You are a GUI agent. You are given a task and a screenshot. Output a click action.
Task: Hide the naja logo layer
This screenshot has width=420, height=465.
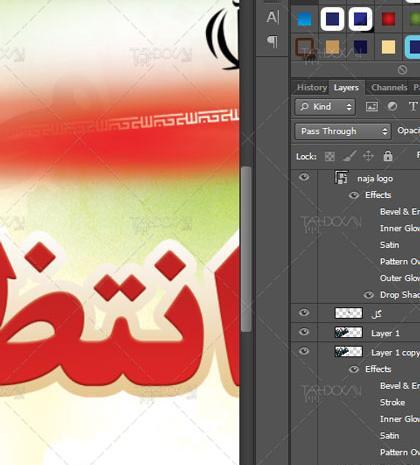tap(304, 177)
